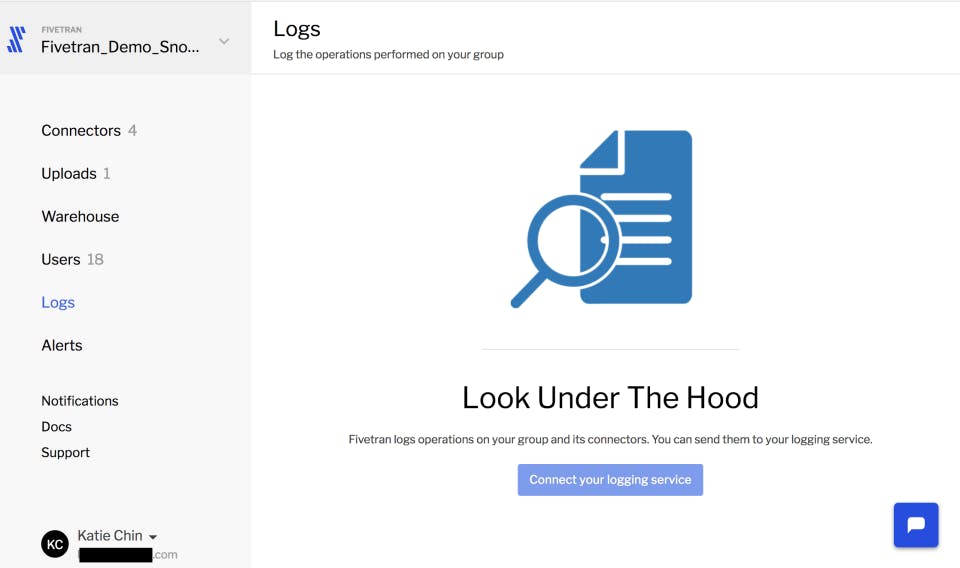Open the Docs link
The width and height of the screenshot is (960, 568).
pyautogui.click(x=56, y=427)
